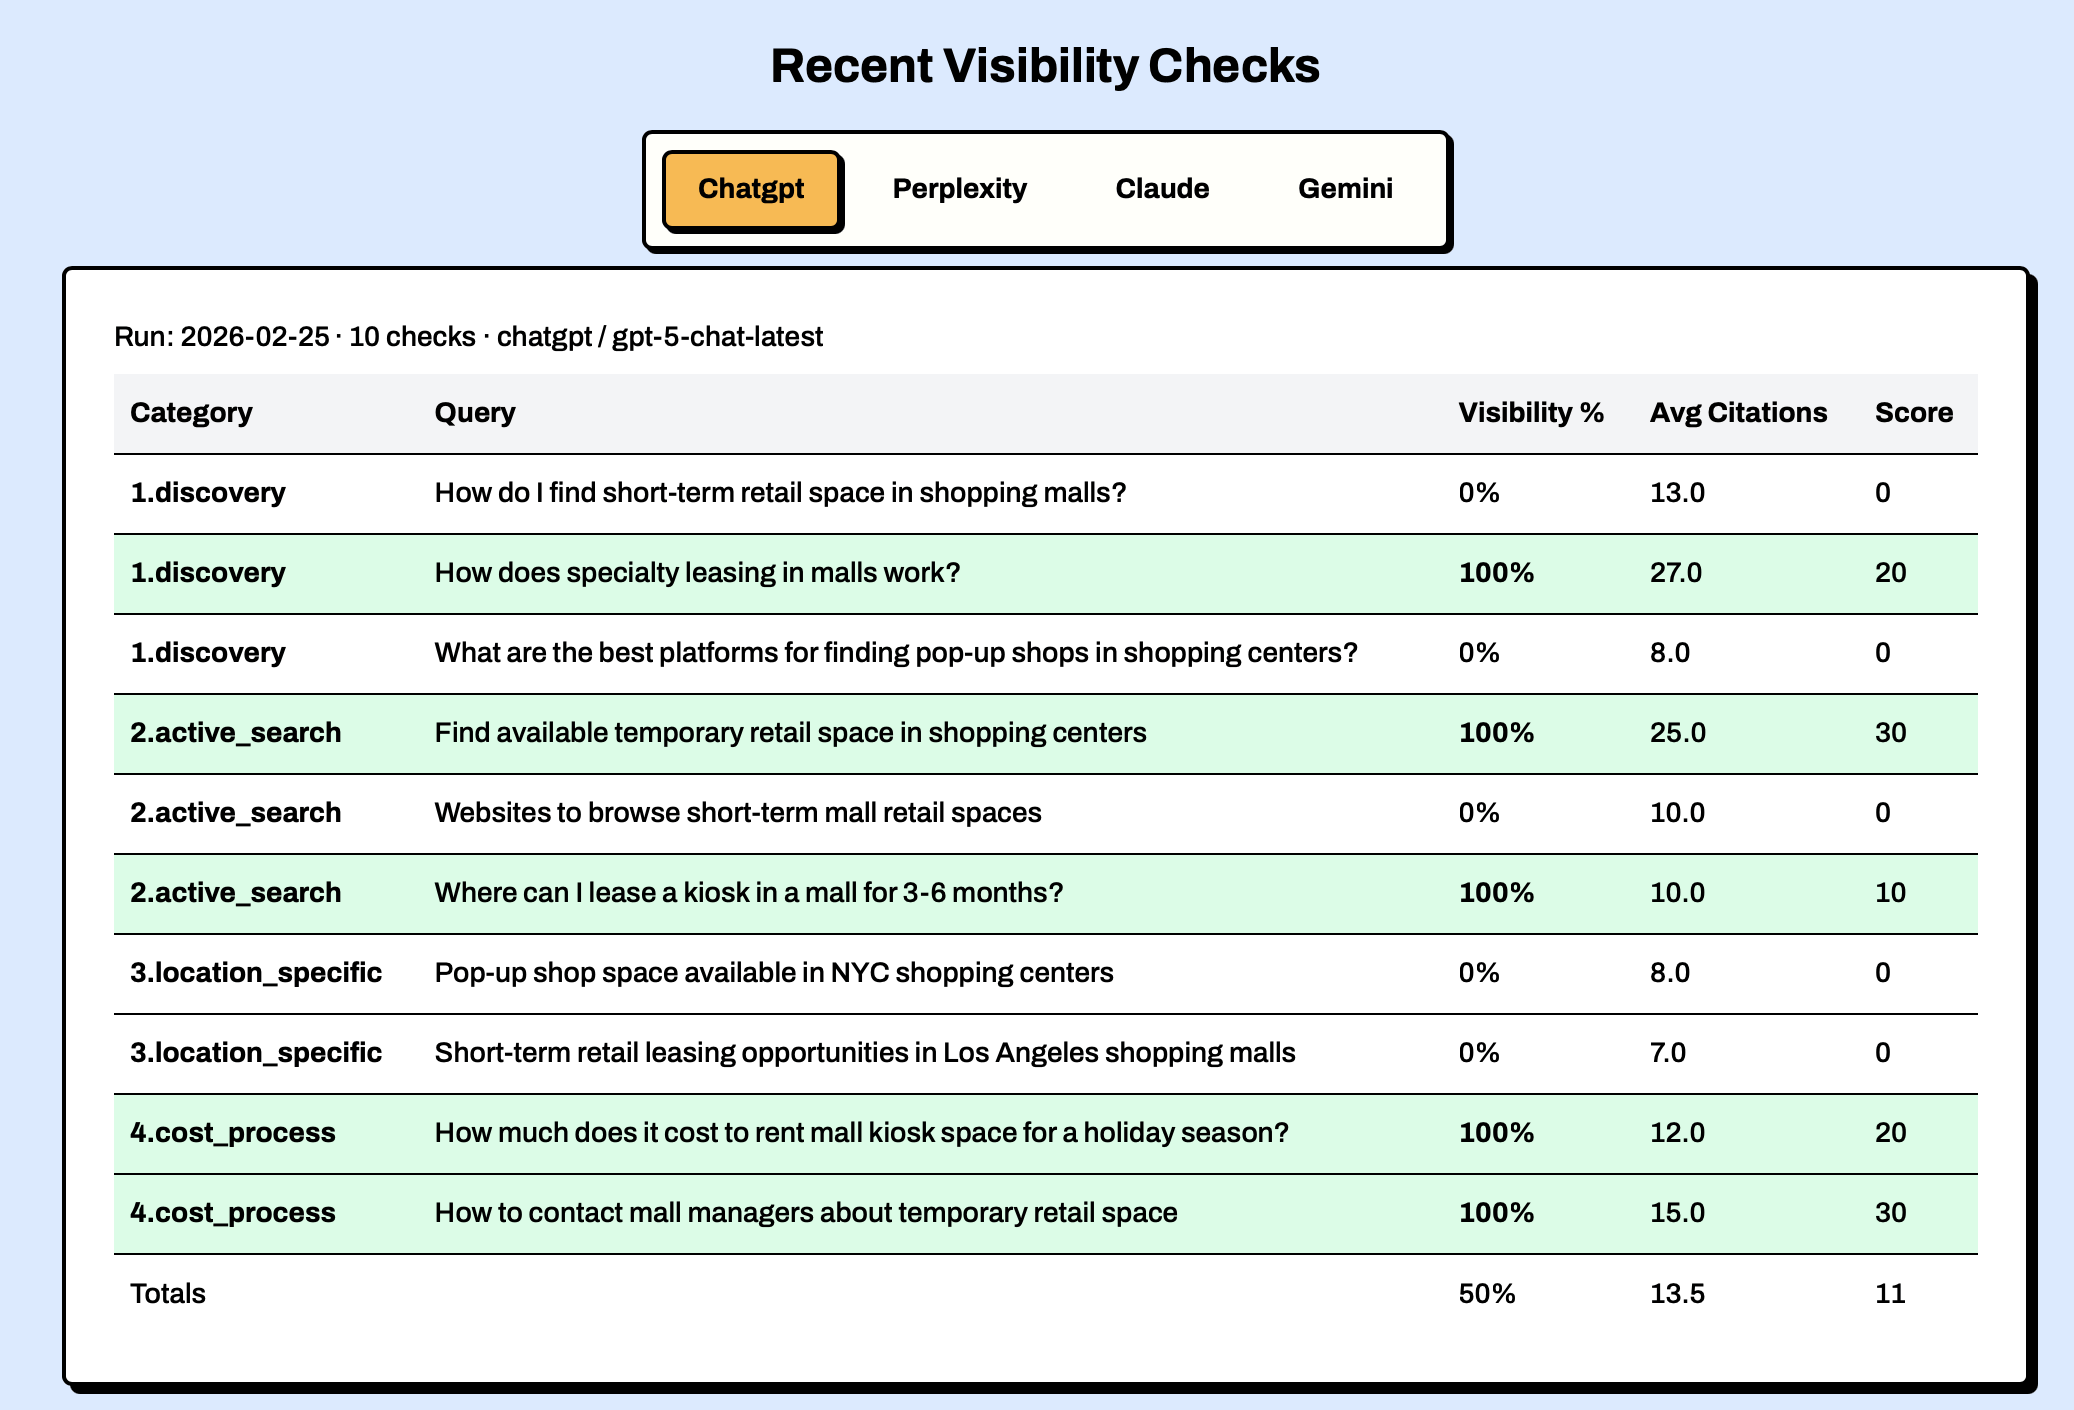Switch to the Perplexity tab
The image size is (2074, 1410).
click(x=959, y=189)
